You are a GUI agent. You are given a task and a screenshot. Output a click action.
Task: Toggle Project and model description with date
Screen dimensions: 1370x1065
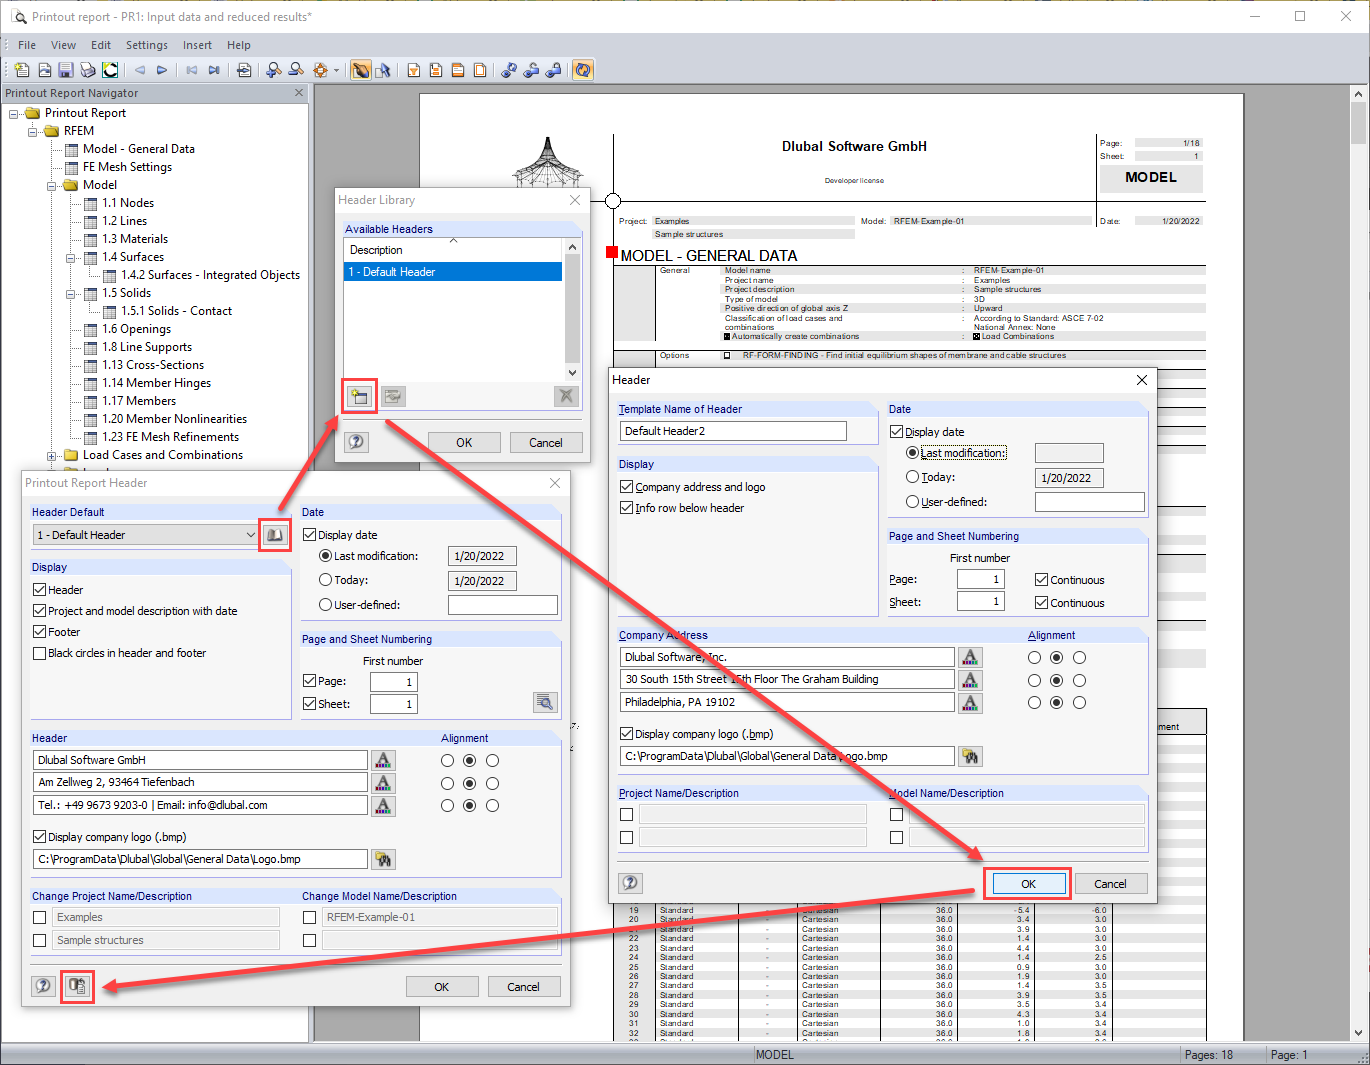pos(40,611)
